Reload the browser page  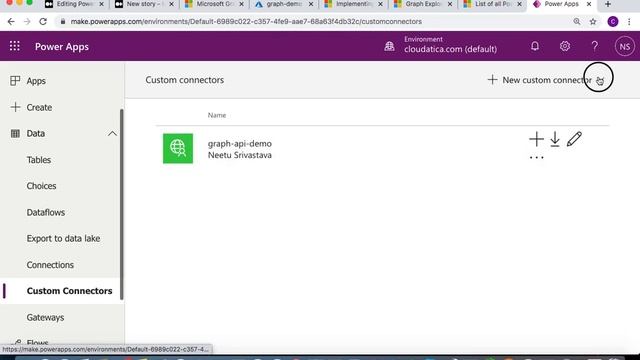pos(43,22)
